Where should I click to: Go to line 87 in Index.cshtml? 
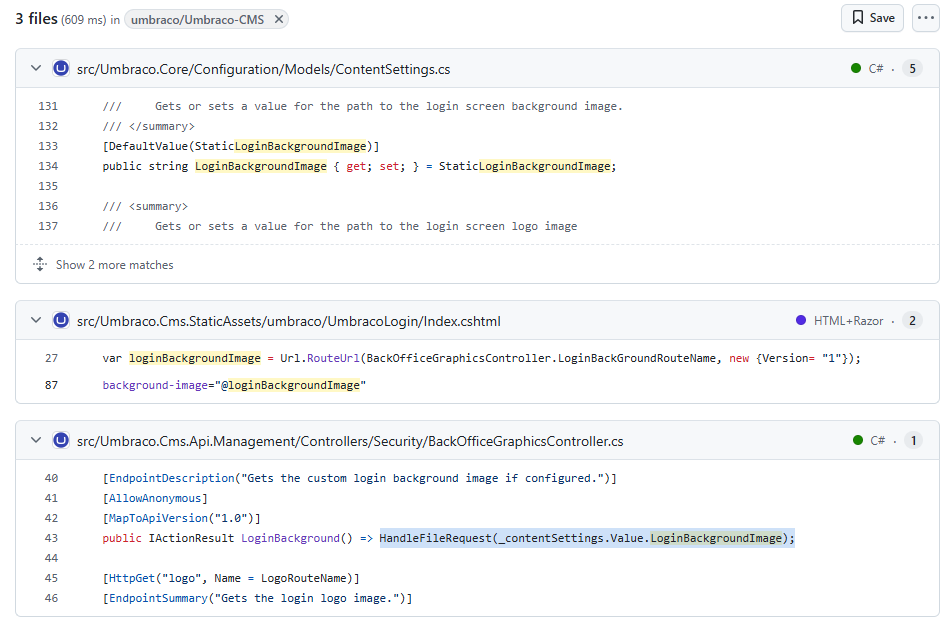[x=51, y=385]
